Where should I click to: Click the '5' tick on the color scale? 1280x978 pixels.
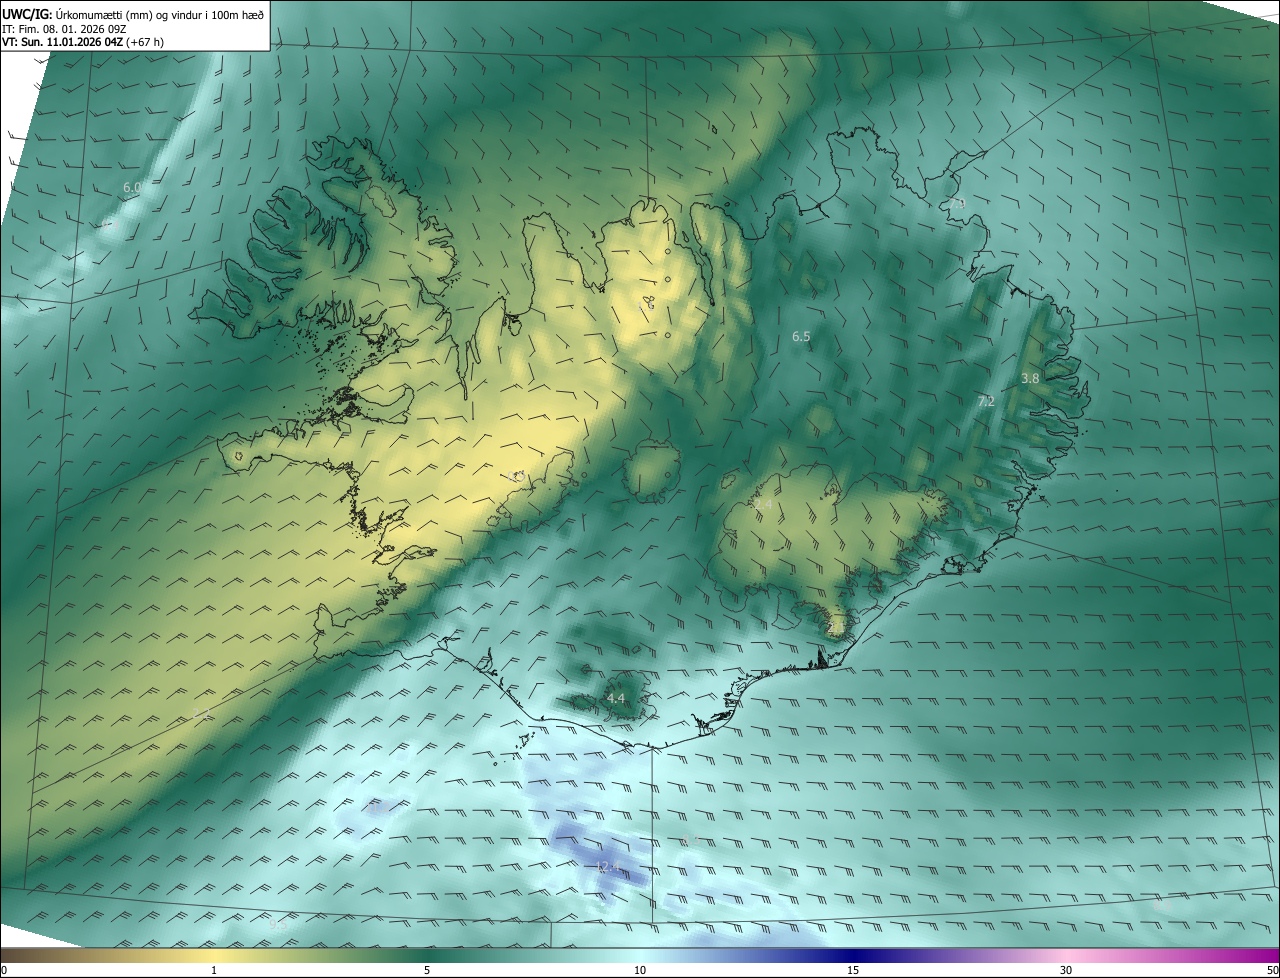click(x=427, y=970)
